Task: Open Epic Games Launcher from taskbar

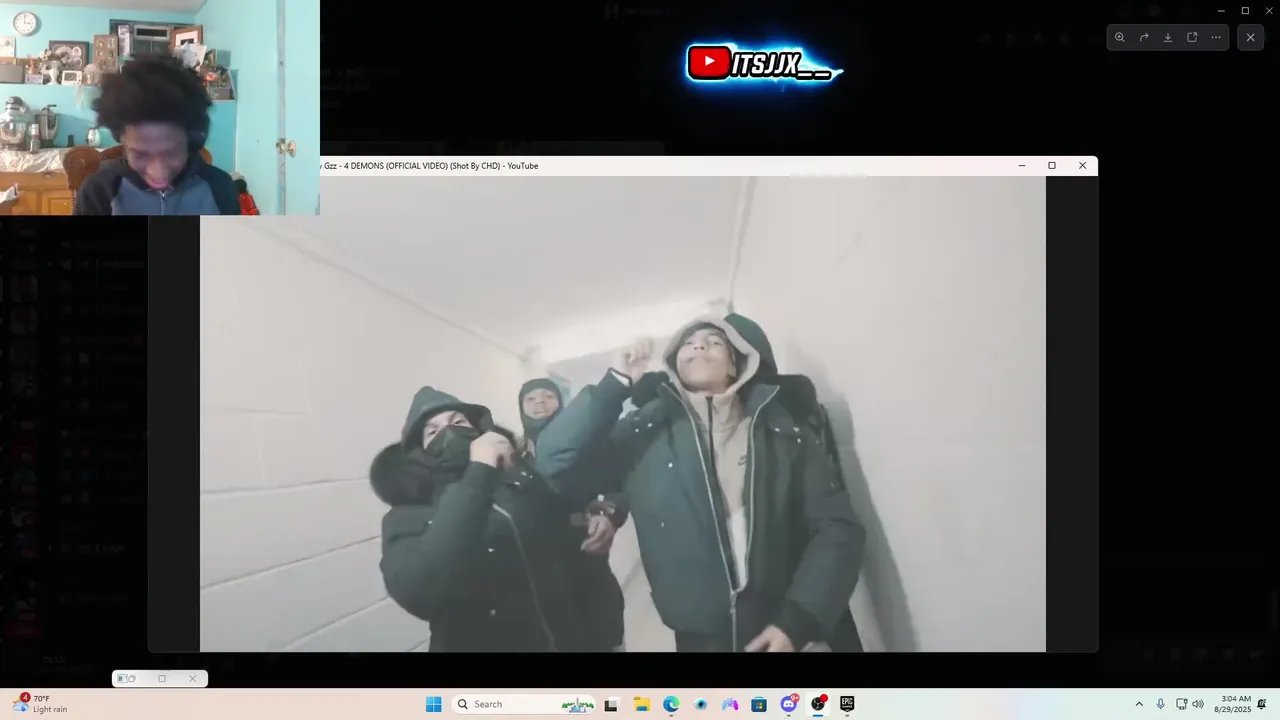Action: 847,704
